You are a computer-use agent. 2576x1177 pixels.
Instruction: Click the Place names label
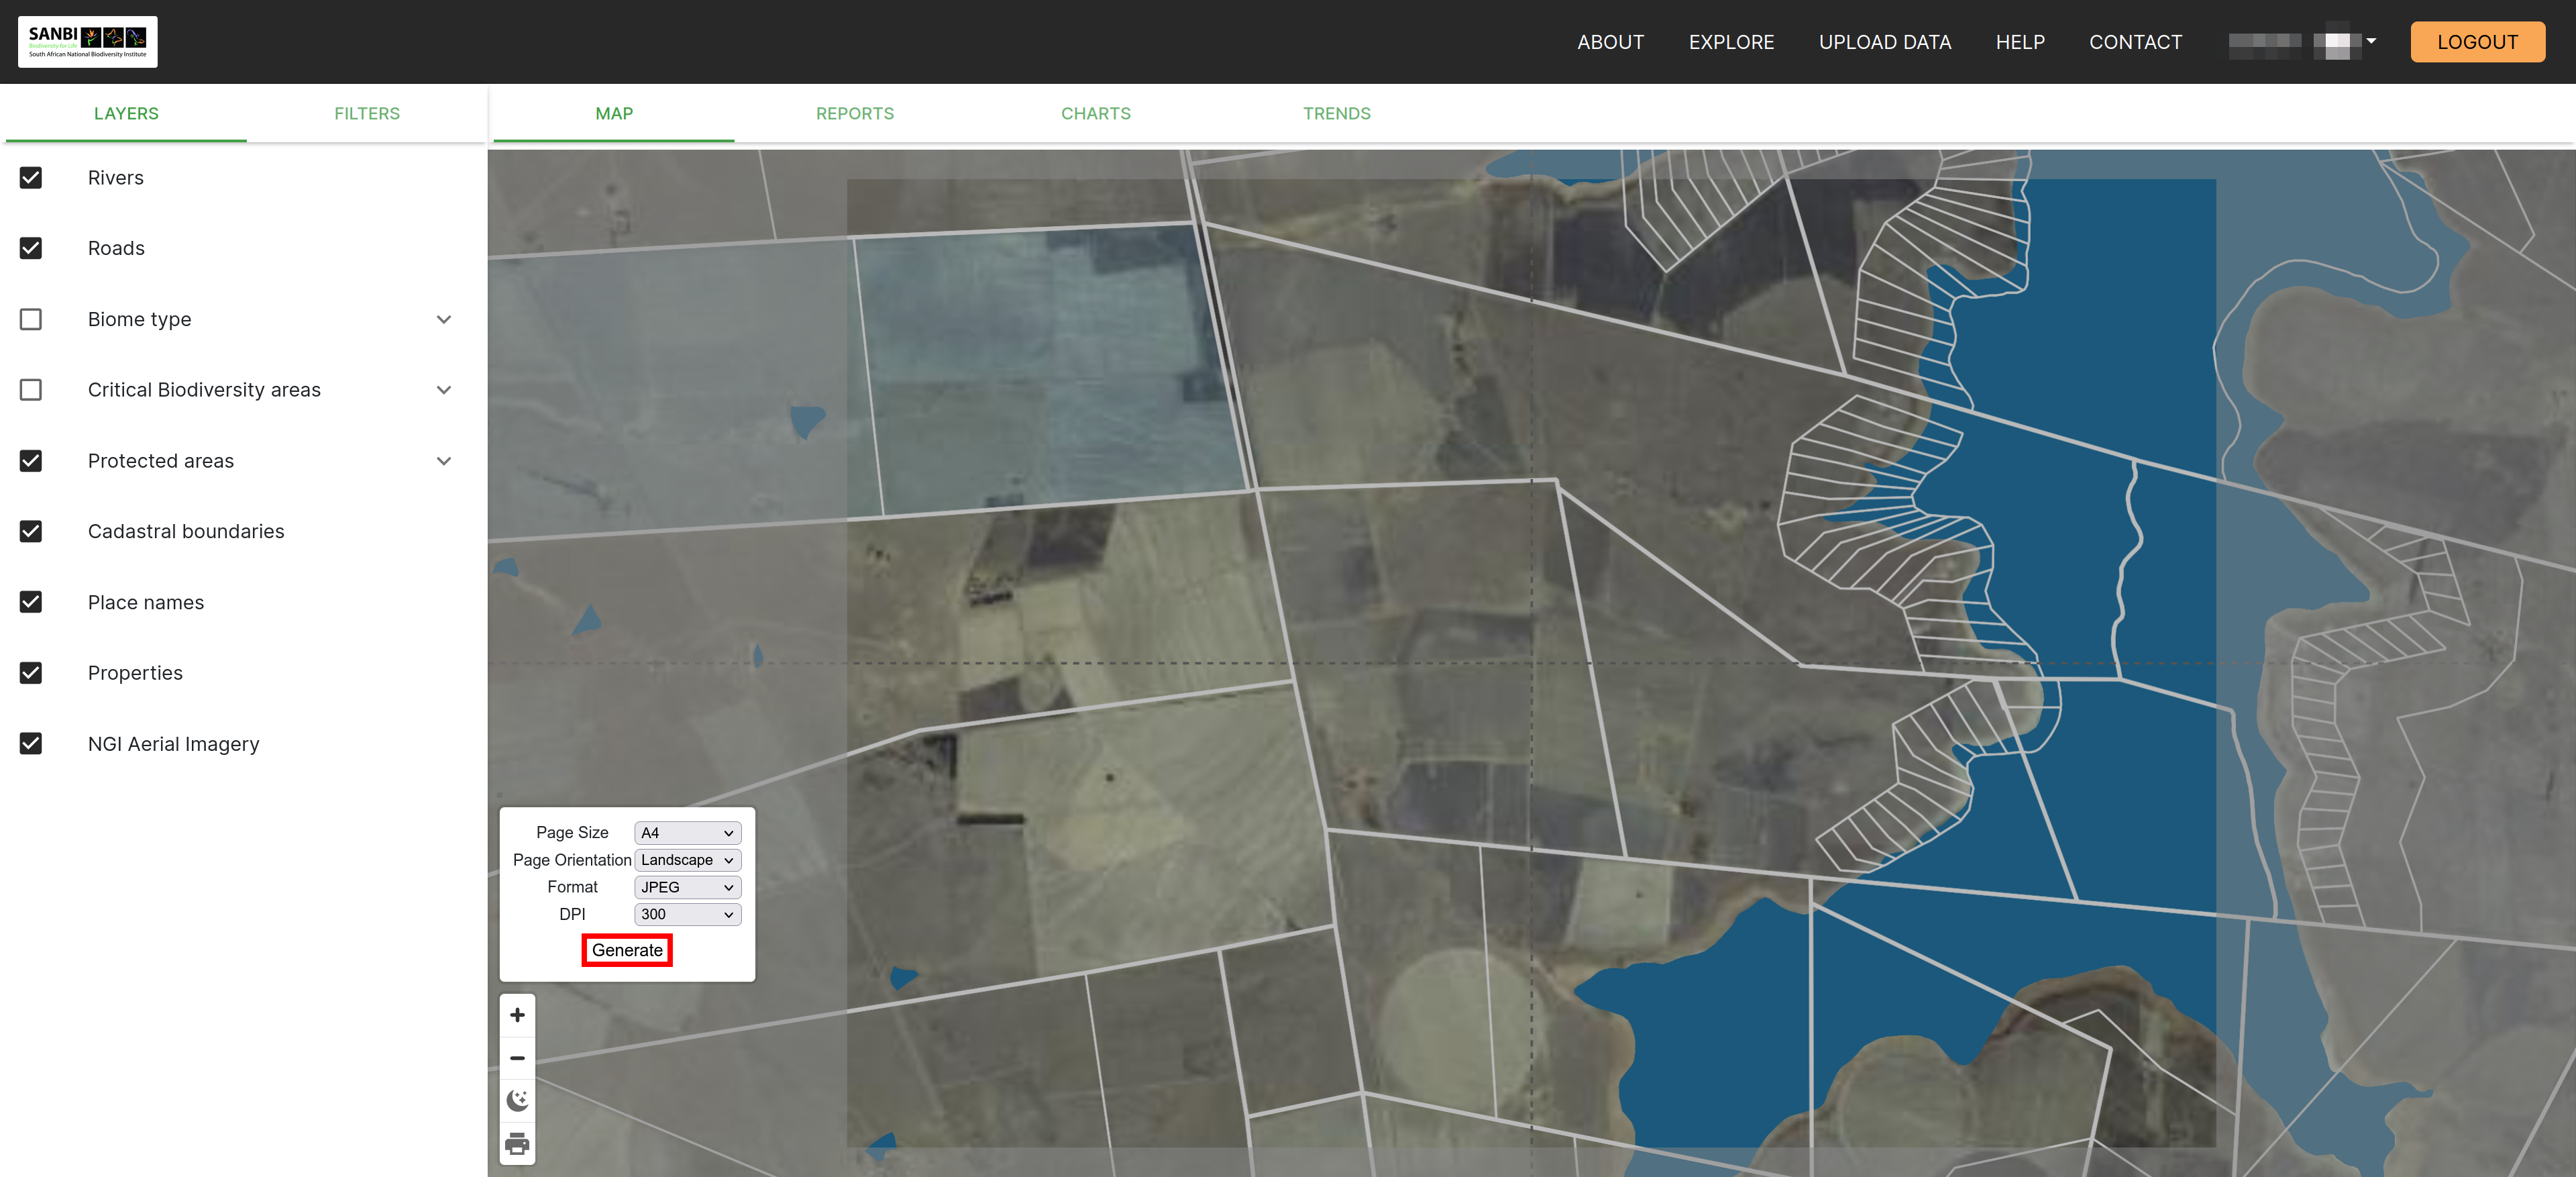coord(146,602)
